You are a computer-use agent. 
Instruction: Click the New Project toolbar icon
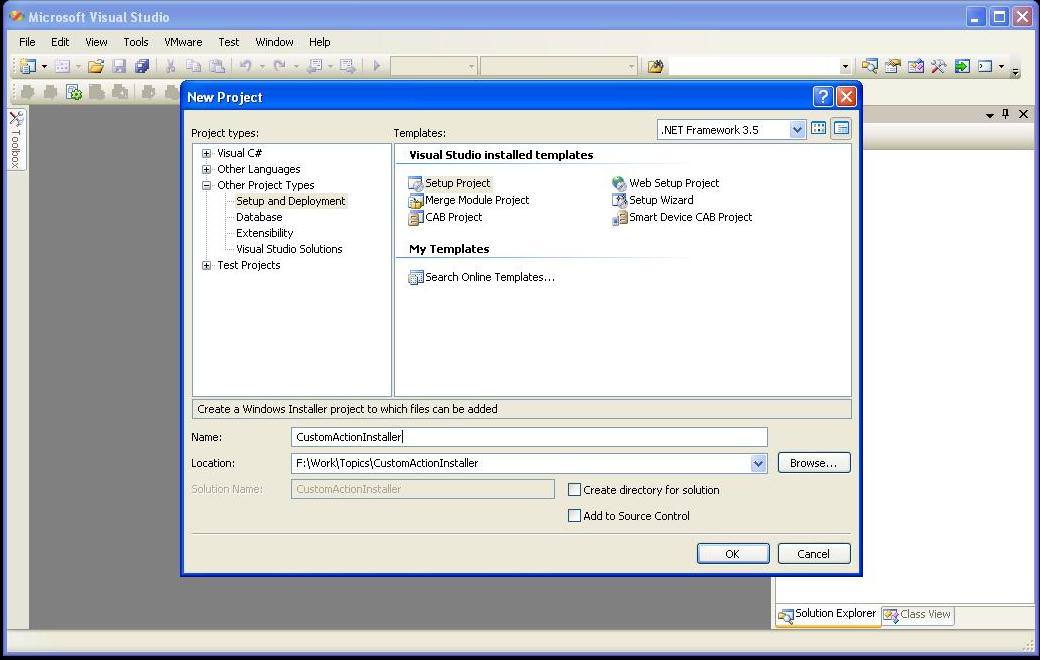(28, 66)
